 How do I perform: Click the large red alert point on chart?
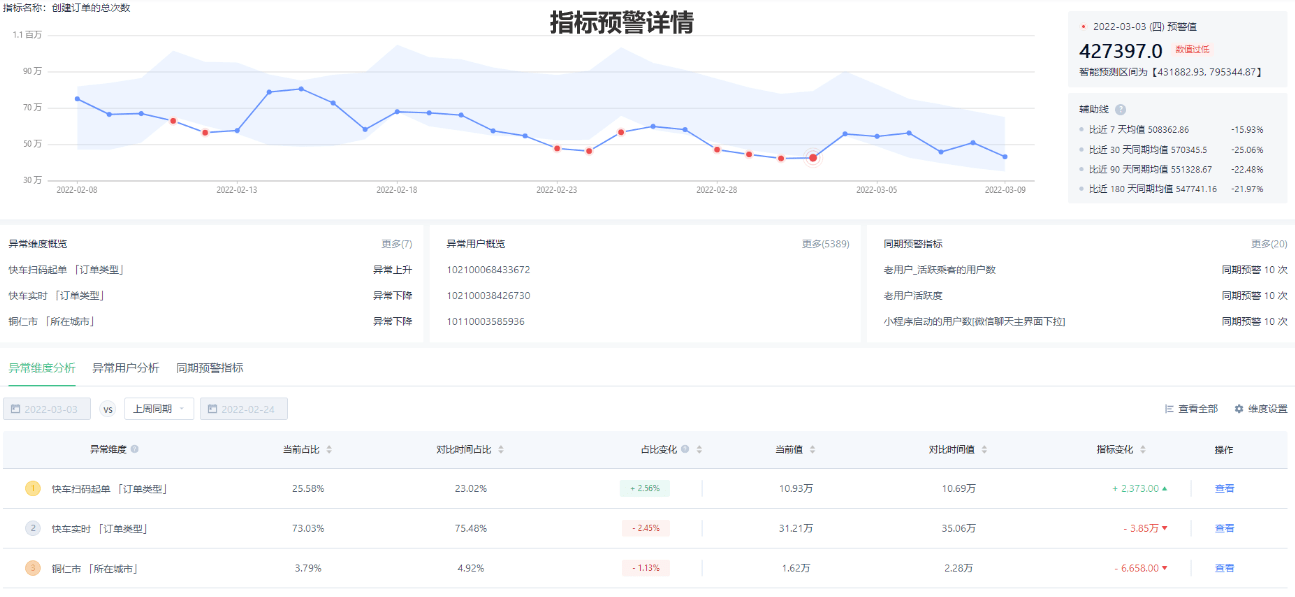[813, 158]
